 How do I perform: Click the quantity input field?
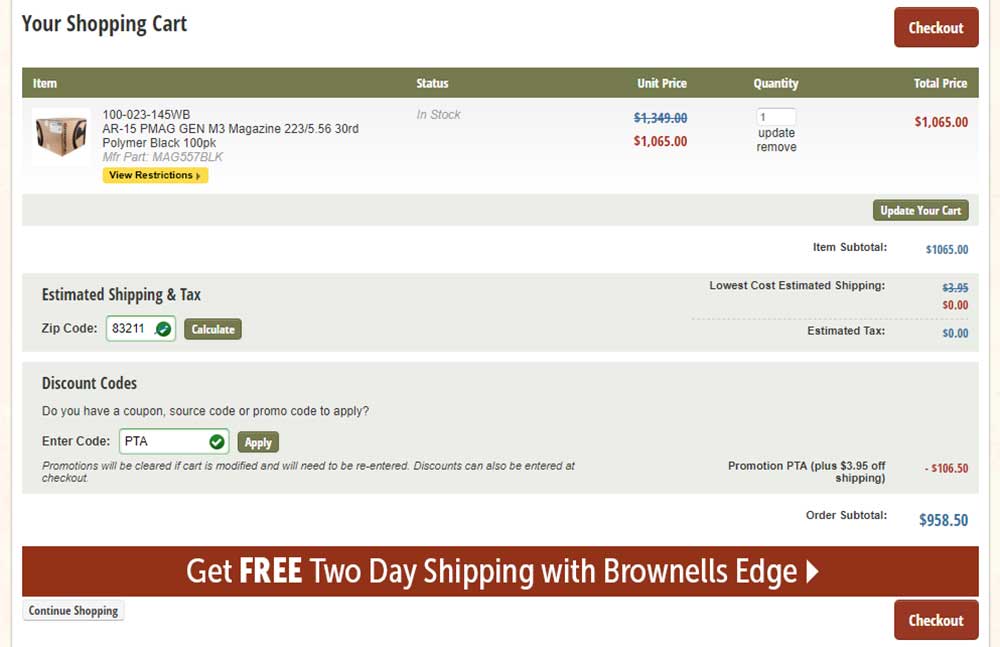(776, 117)
